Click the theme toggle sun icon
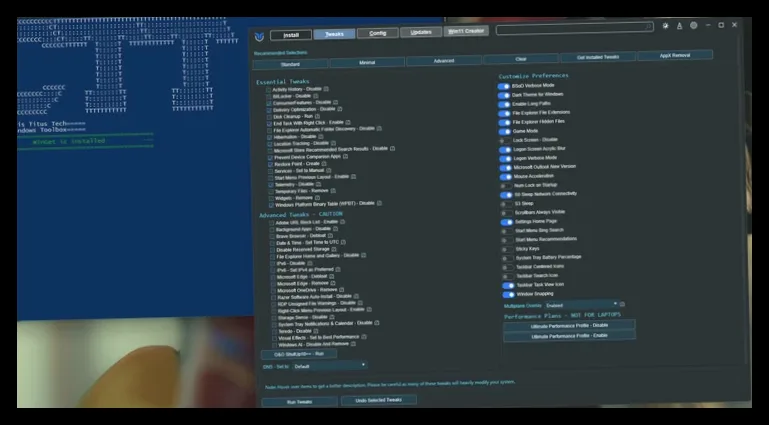769x425 pixels. tap(666, 26)
